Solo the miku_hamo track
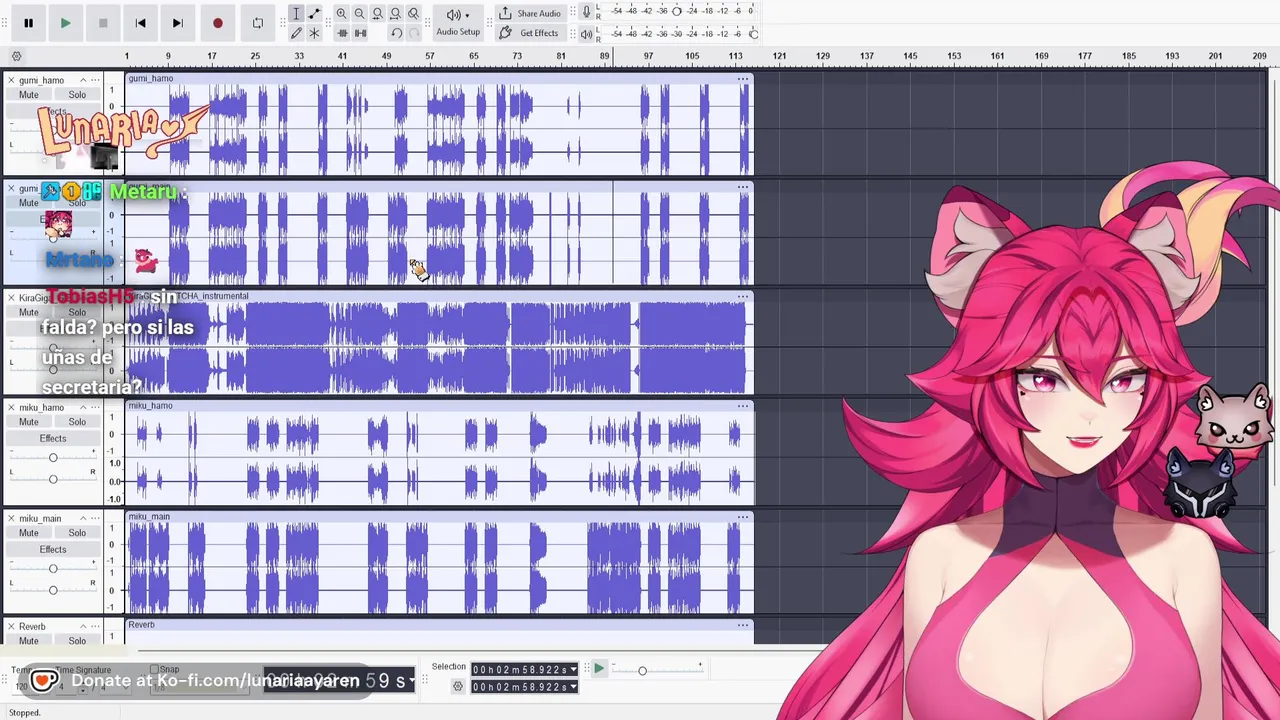 coord(77,422)
